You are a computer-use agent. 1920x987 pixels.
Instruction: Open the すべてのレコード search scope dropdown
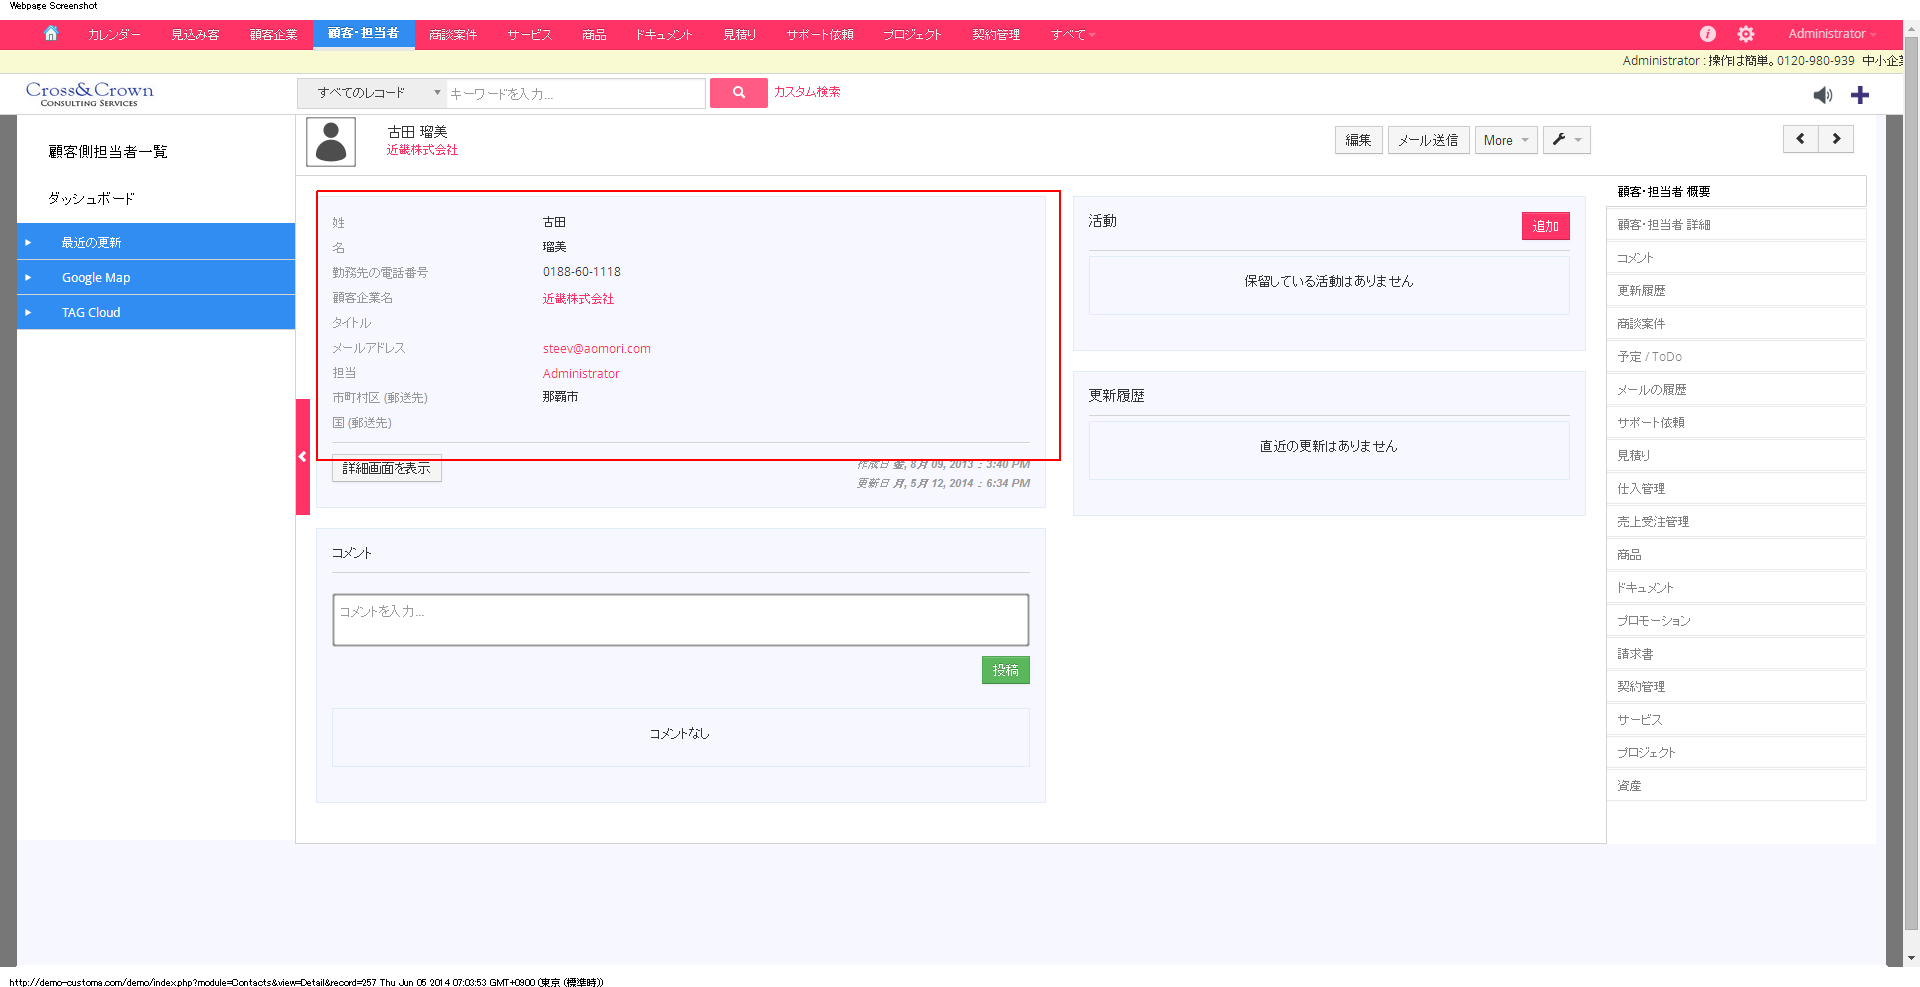(x=372, y=93)
